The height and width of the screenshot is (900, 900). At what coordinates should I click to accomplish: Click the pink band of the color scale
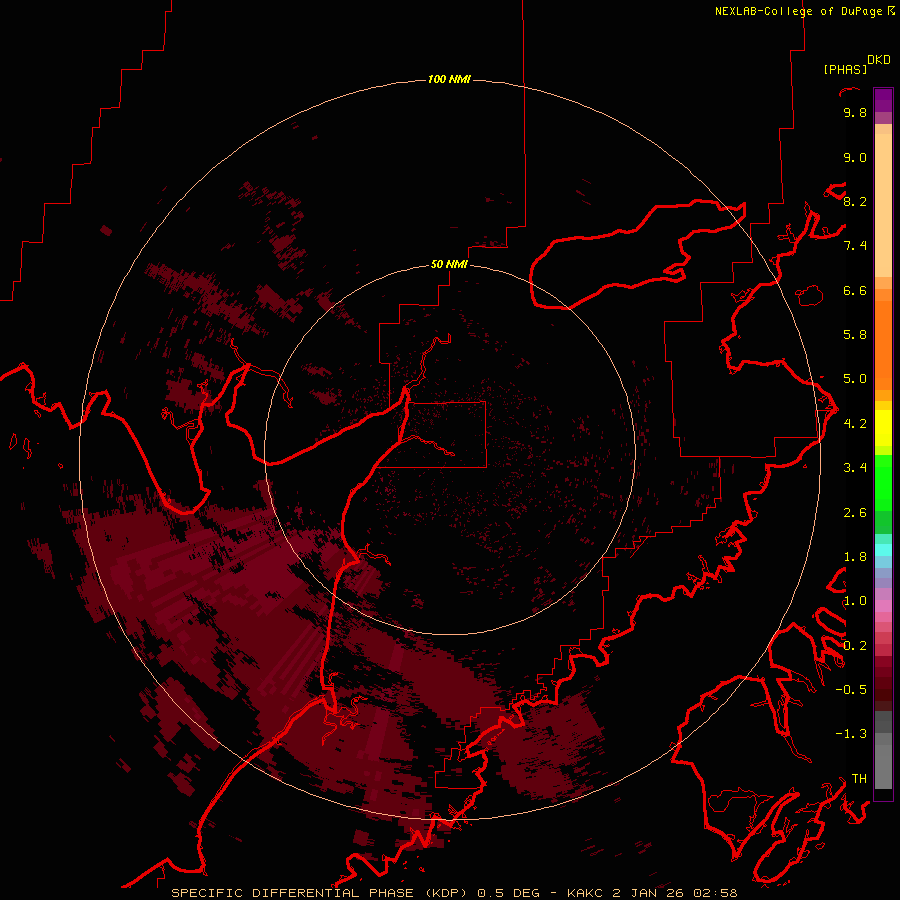point(883,606)
